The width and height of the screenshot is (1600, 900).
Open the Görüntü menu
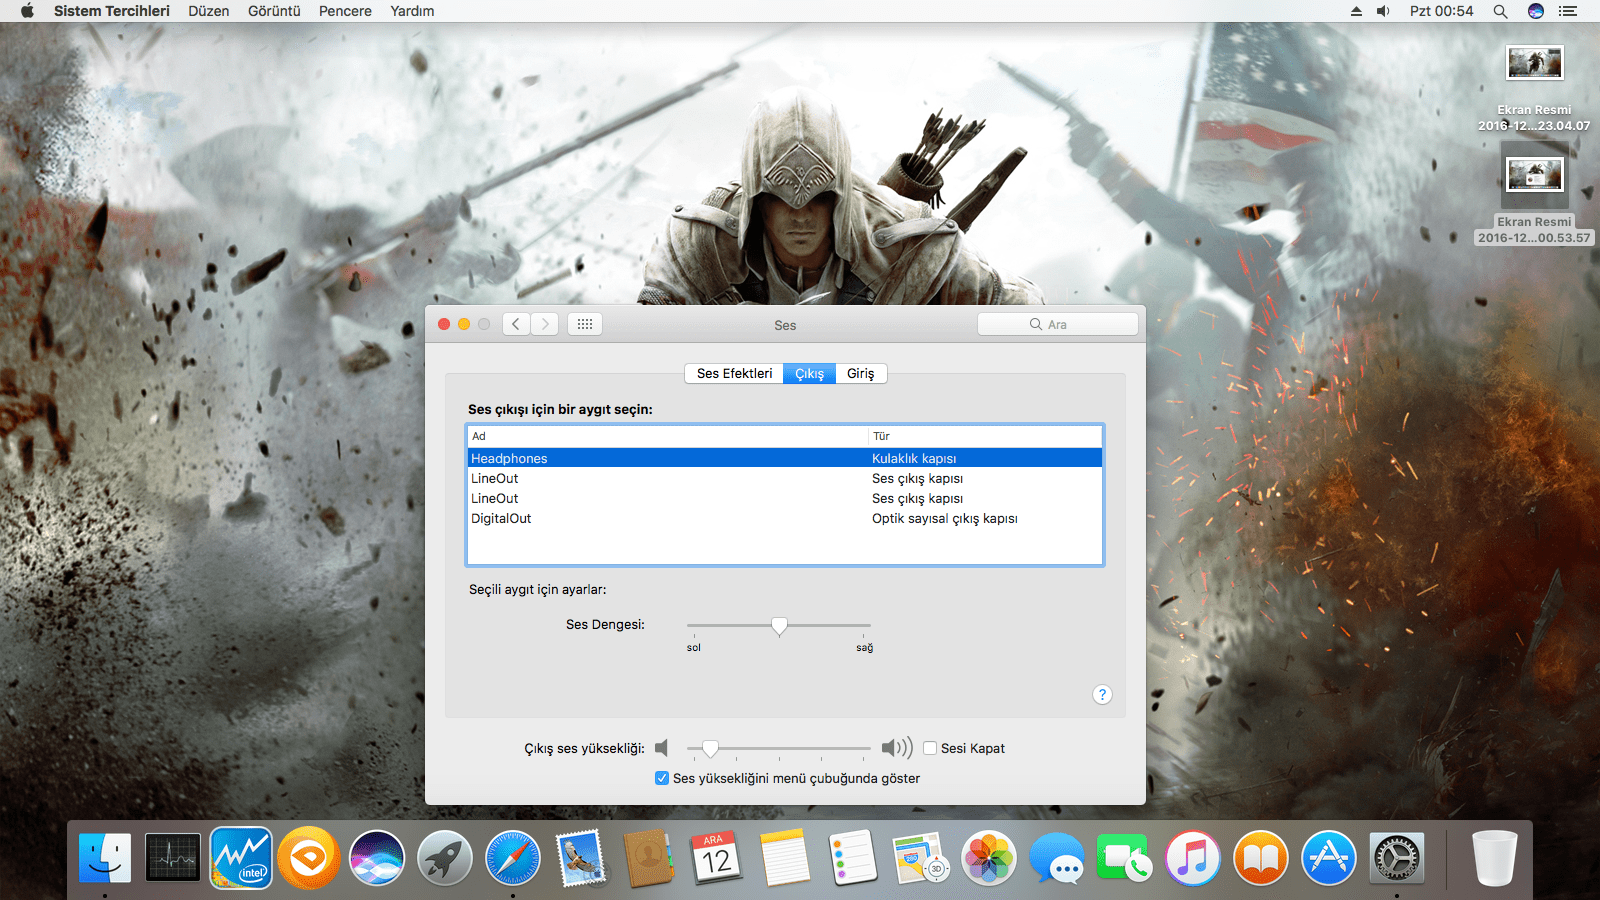[x=274, y=11]
